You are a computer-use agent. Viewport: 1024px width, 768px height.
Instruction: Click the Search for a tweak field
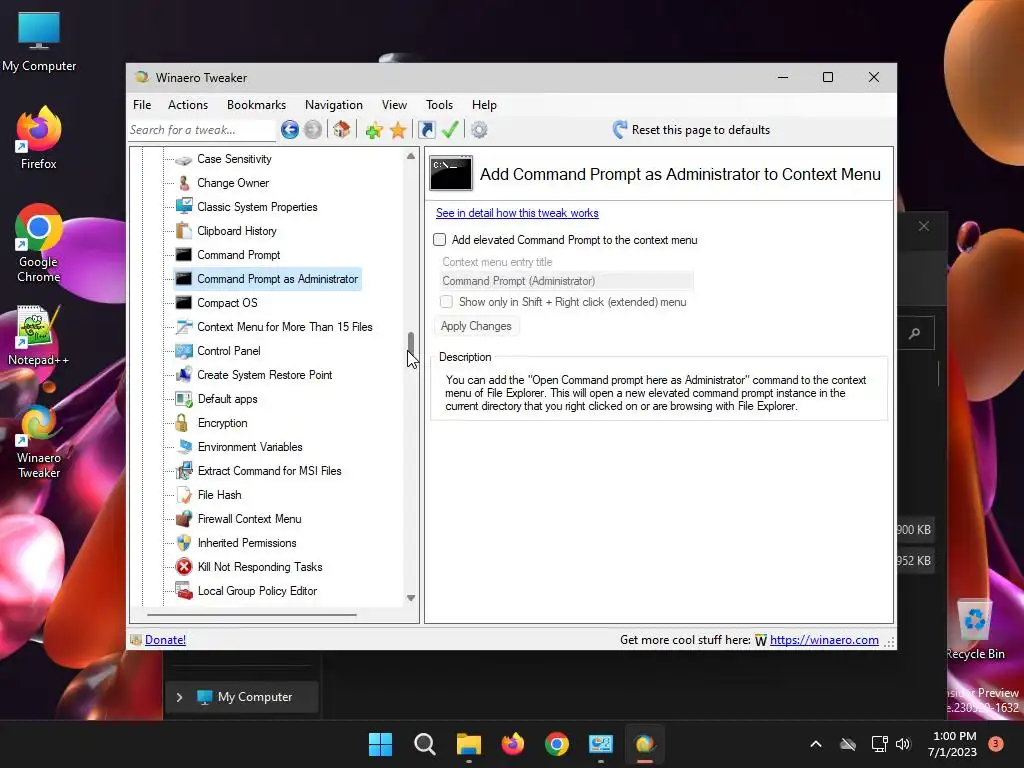coord(202,130)
